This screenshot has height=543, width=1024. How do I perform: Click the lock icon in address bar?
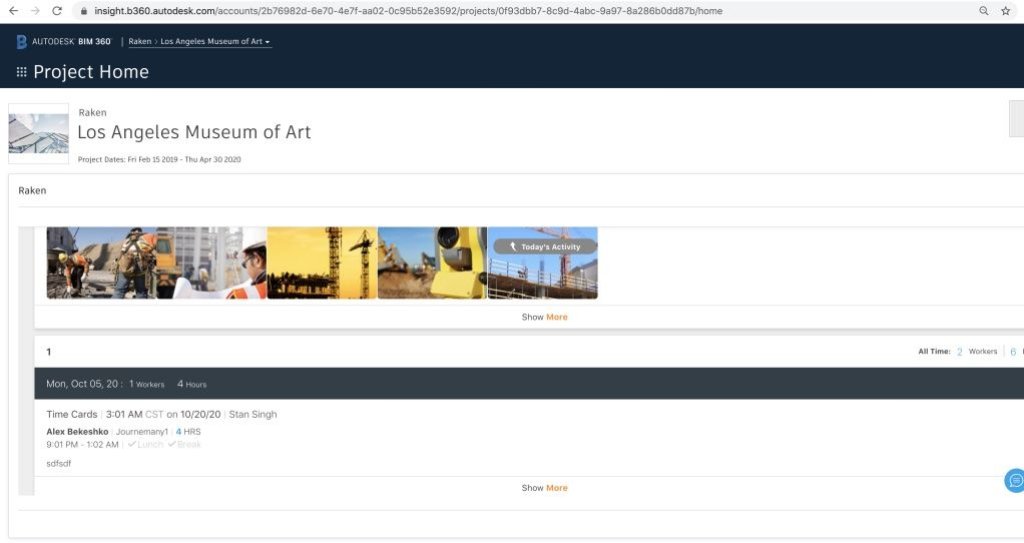[84, 11]
